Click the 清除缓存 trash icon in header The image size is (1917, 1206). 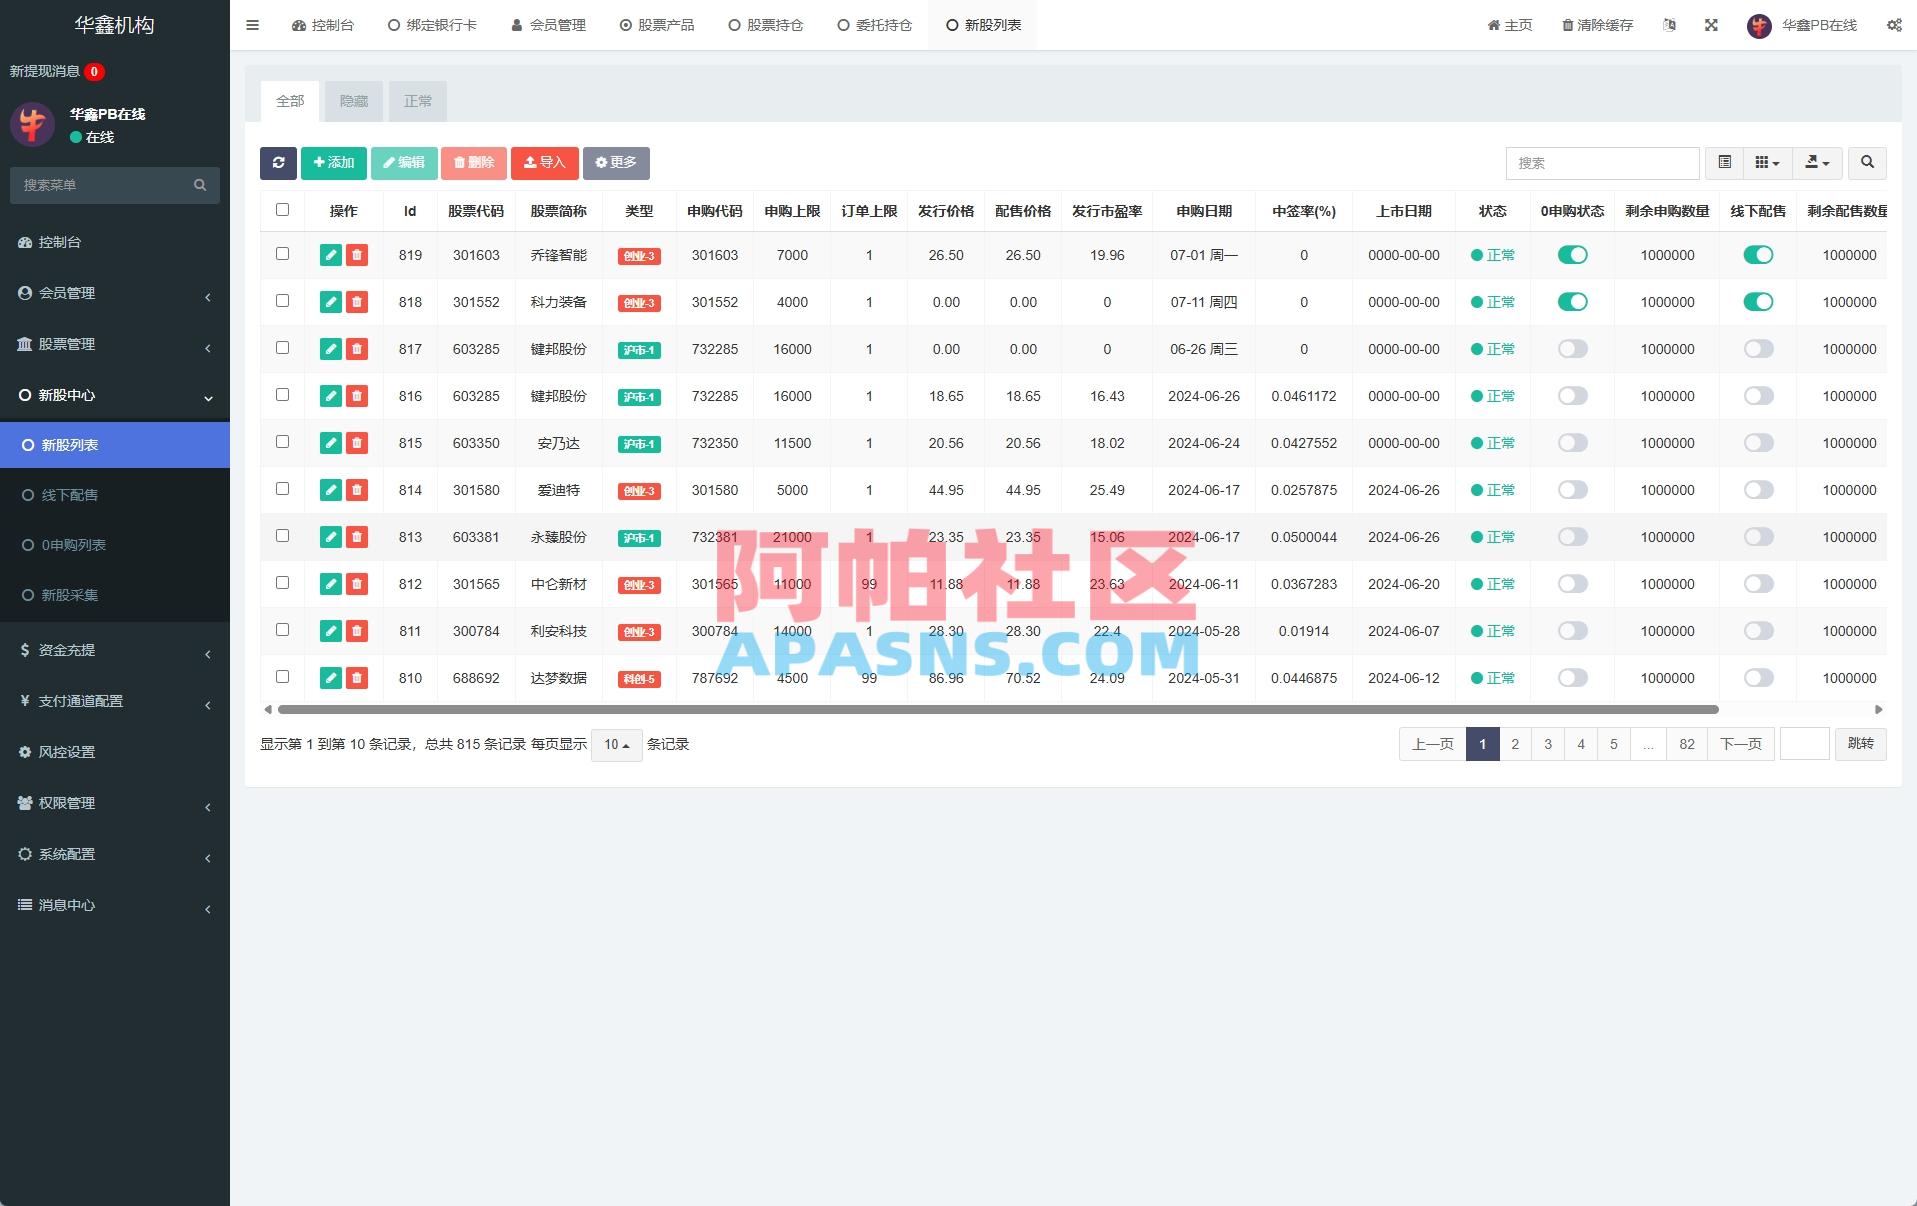(1567, 25)
